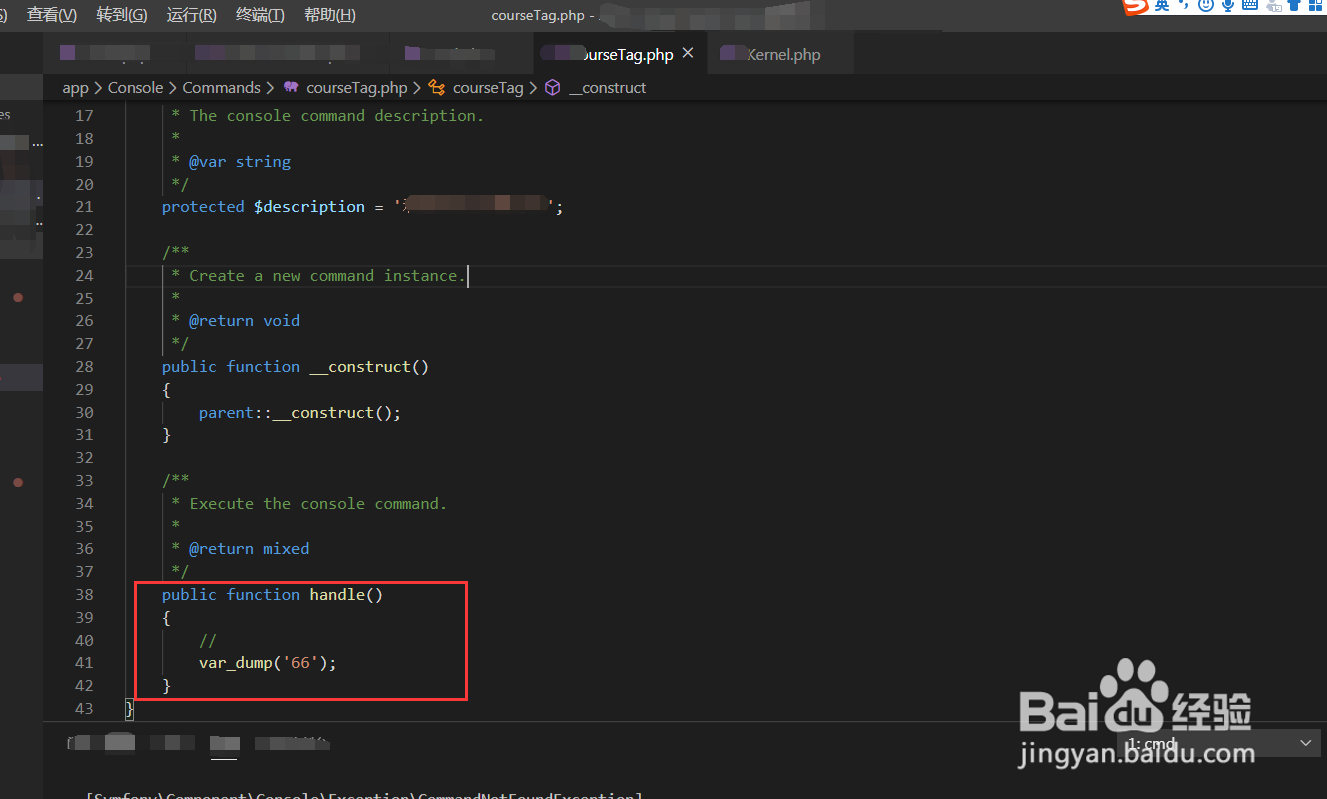Viewport: 1327px width, 799px height.
Task: Click 'public function __construct()' text
Action: [295, 367]
